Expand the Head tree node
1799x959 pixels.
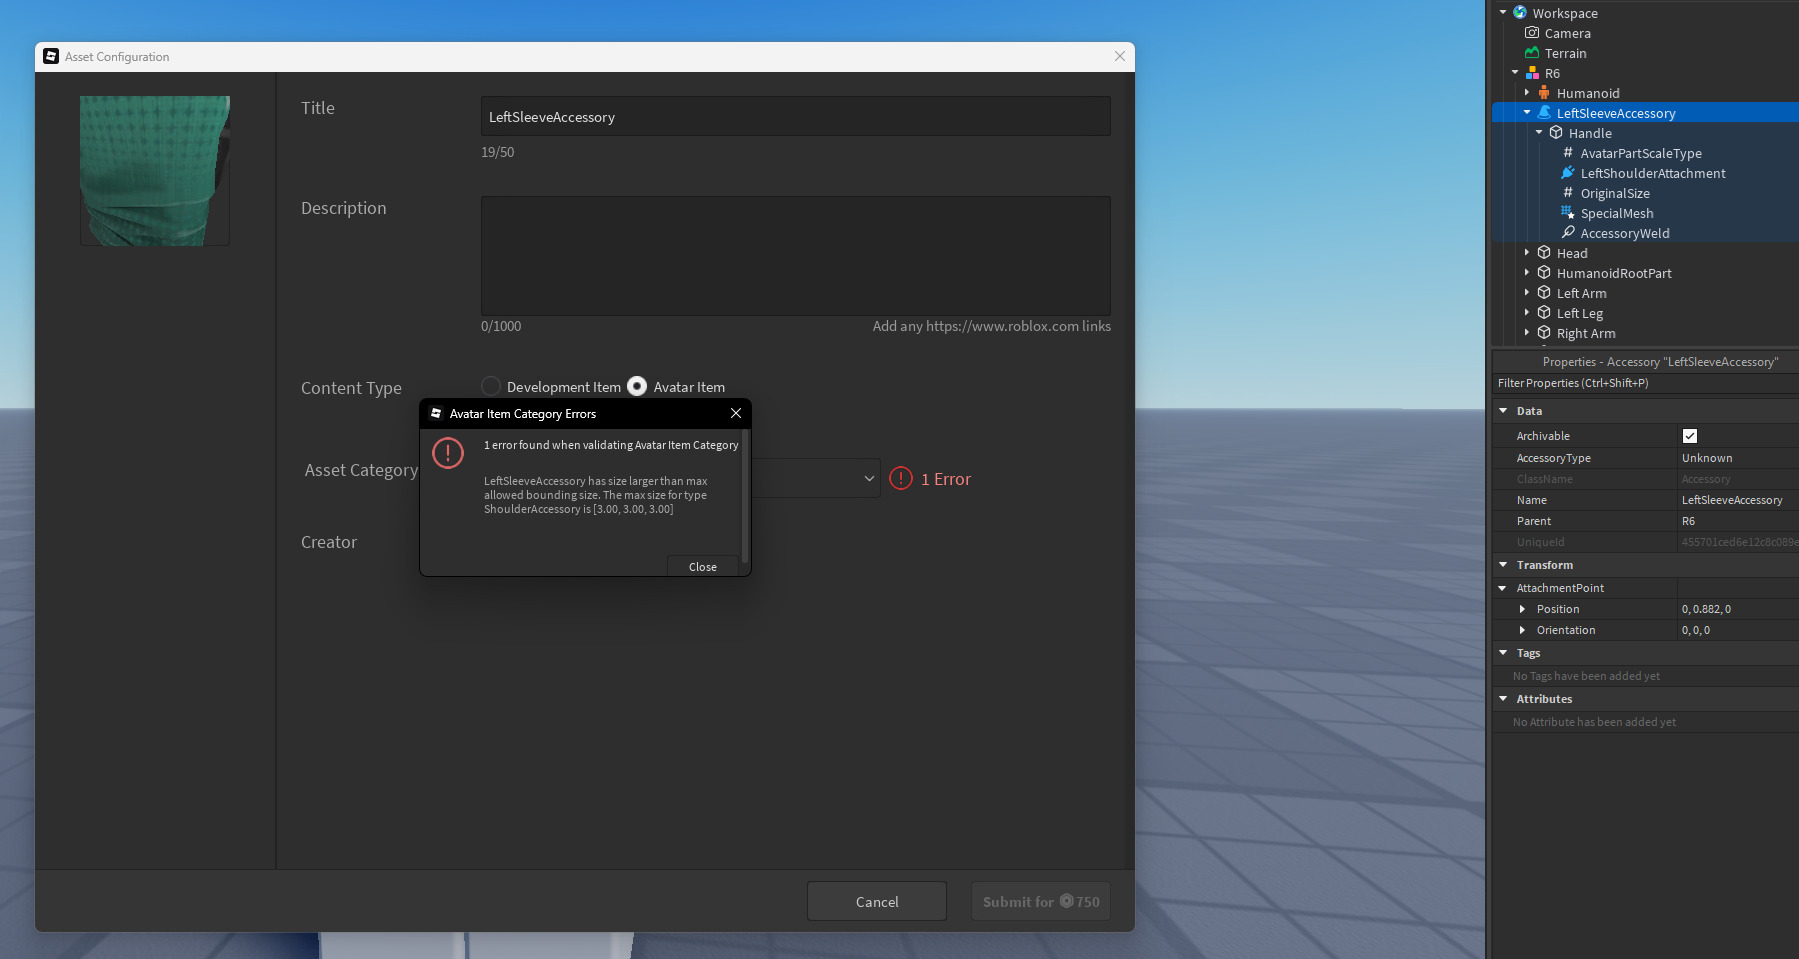[x=1527, y=253]
